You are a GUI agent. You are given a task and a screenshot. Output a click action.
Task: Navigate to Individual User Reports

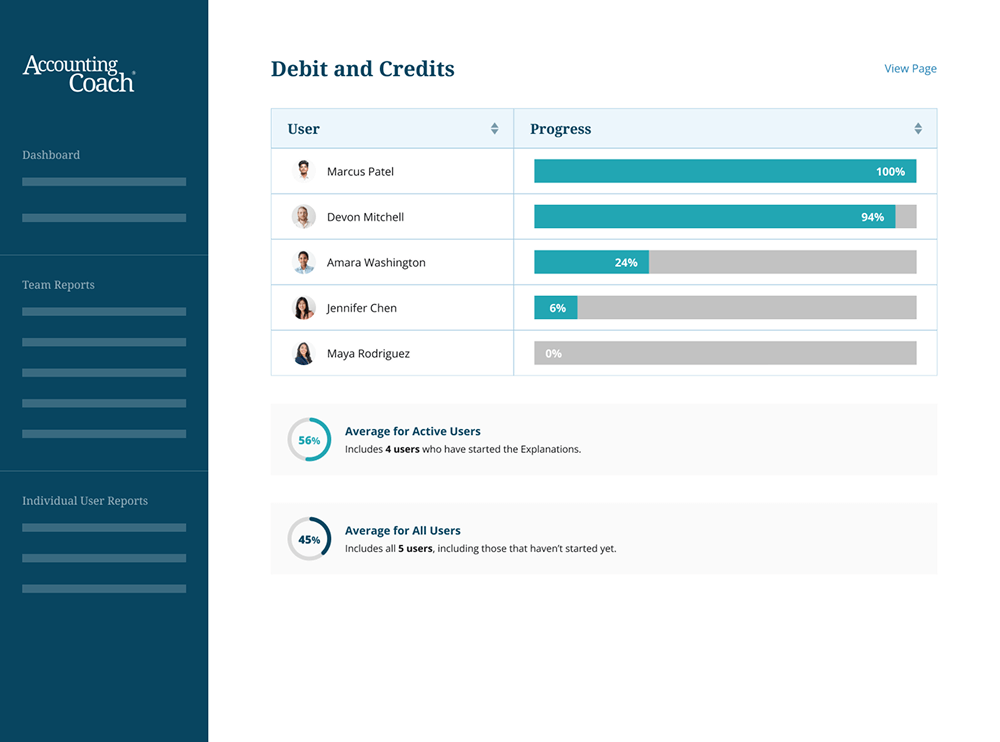[85, 500]
